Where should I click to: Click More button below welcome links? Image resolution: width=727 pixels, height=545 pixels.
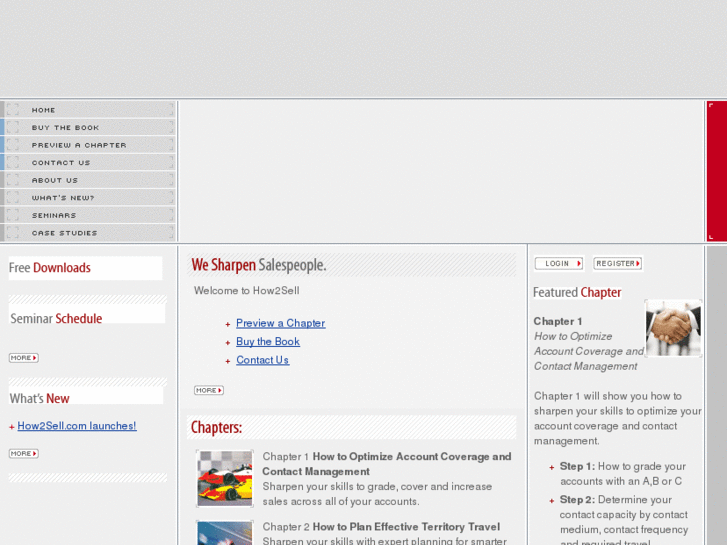pyautogui.click(x=209, y=390)
